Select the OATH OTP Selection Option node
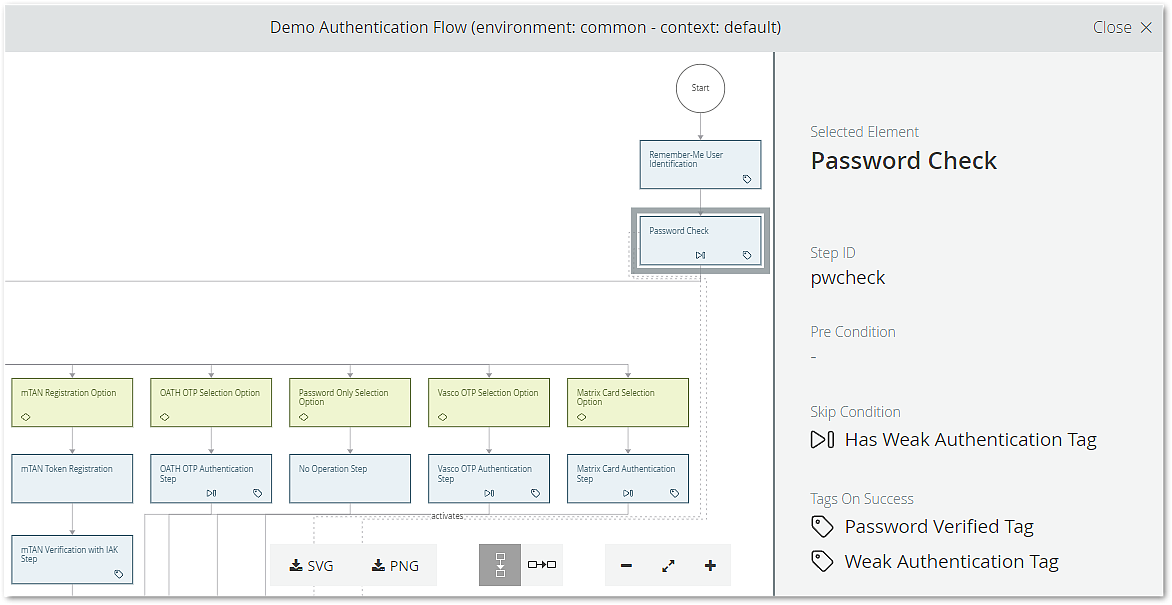The image size is (1172, 605). pyautogui.click(x=211, y=402)
